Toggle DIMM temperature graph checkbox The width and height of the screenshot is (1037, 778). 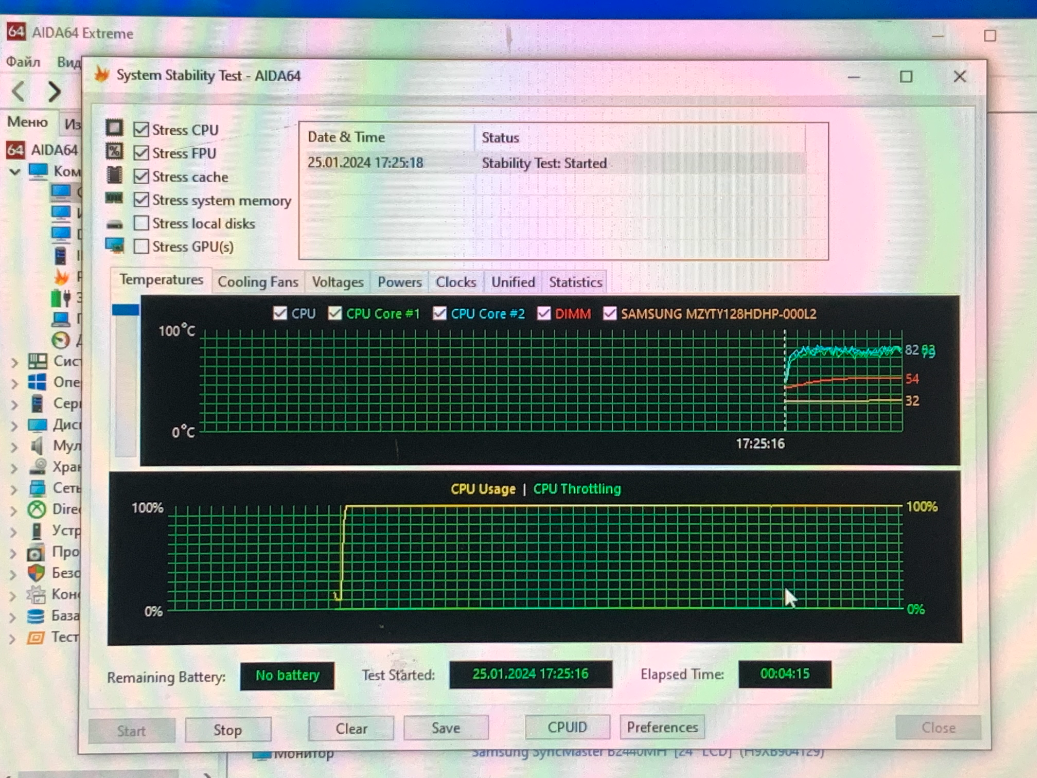click(544, 313)
